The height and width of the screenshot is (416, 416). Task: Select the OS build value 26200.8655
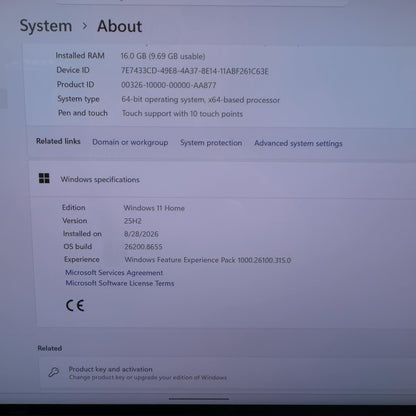143,247
